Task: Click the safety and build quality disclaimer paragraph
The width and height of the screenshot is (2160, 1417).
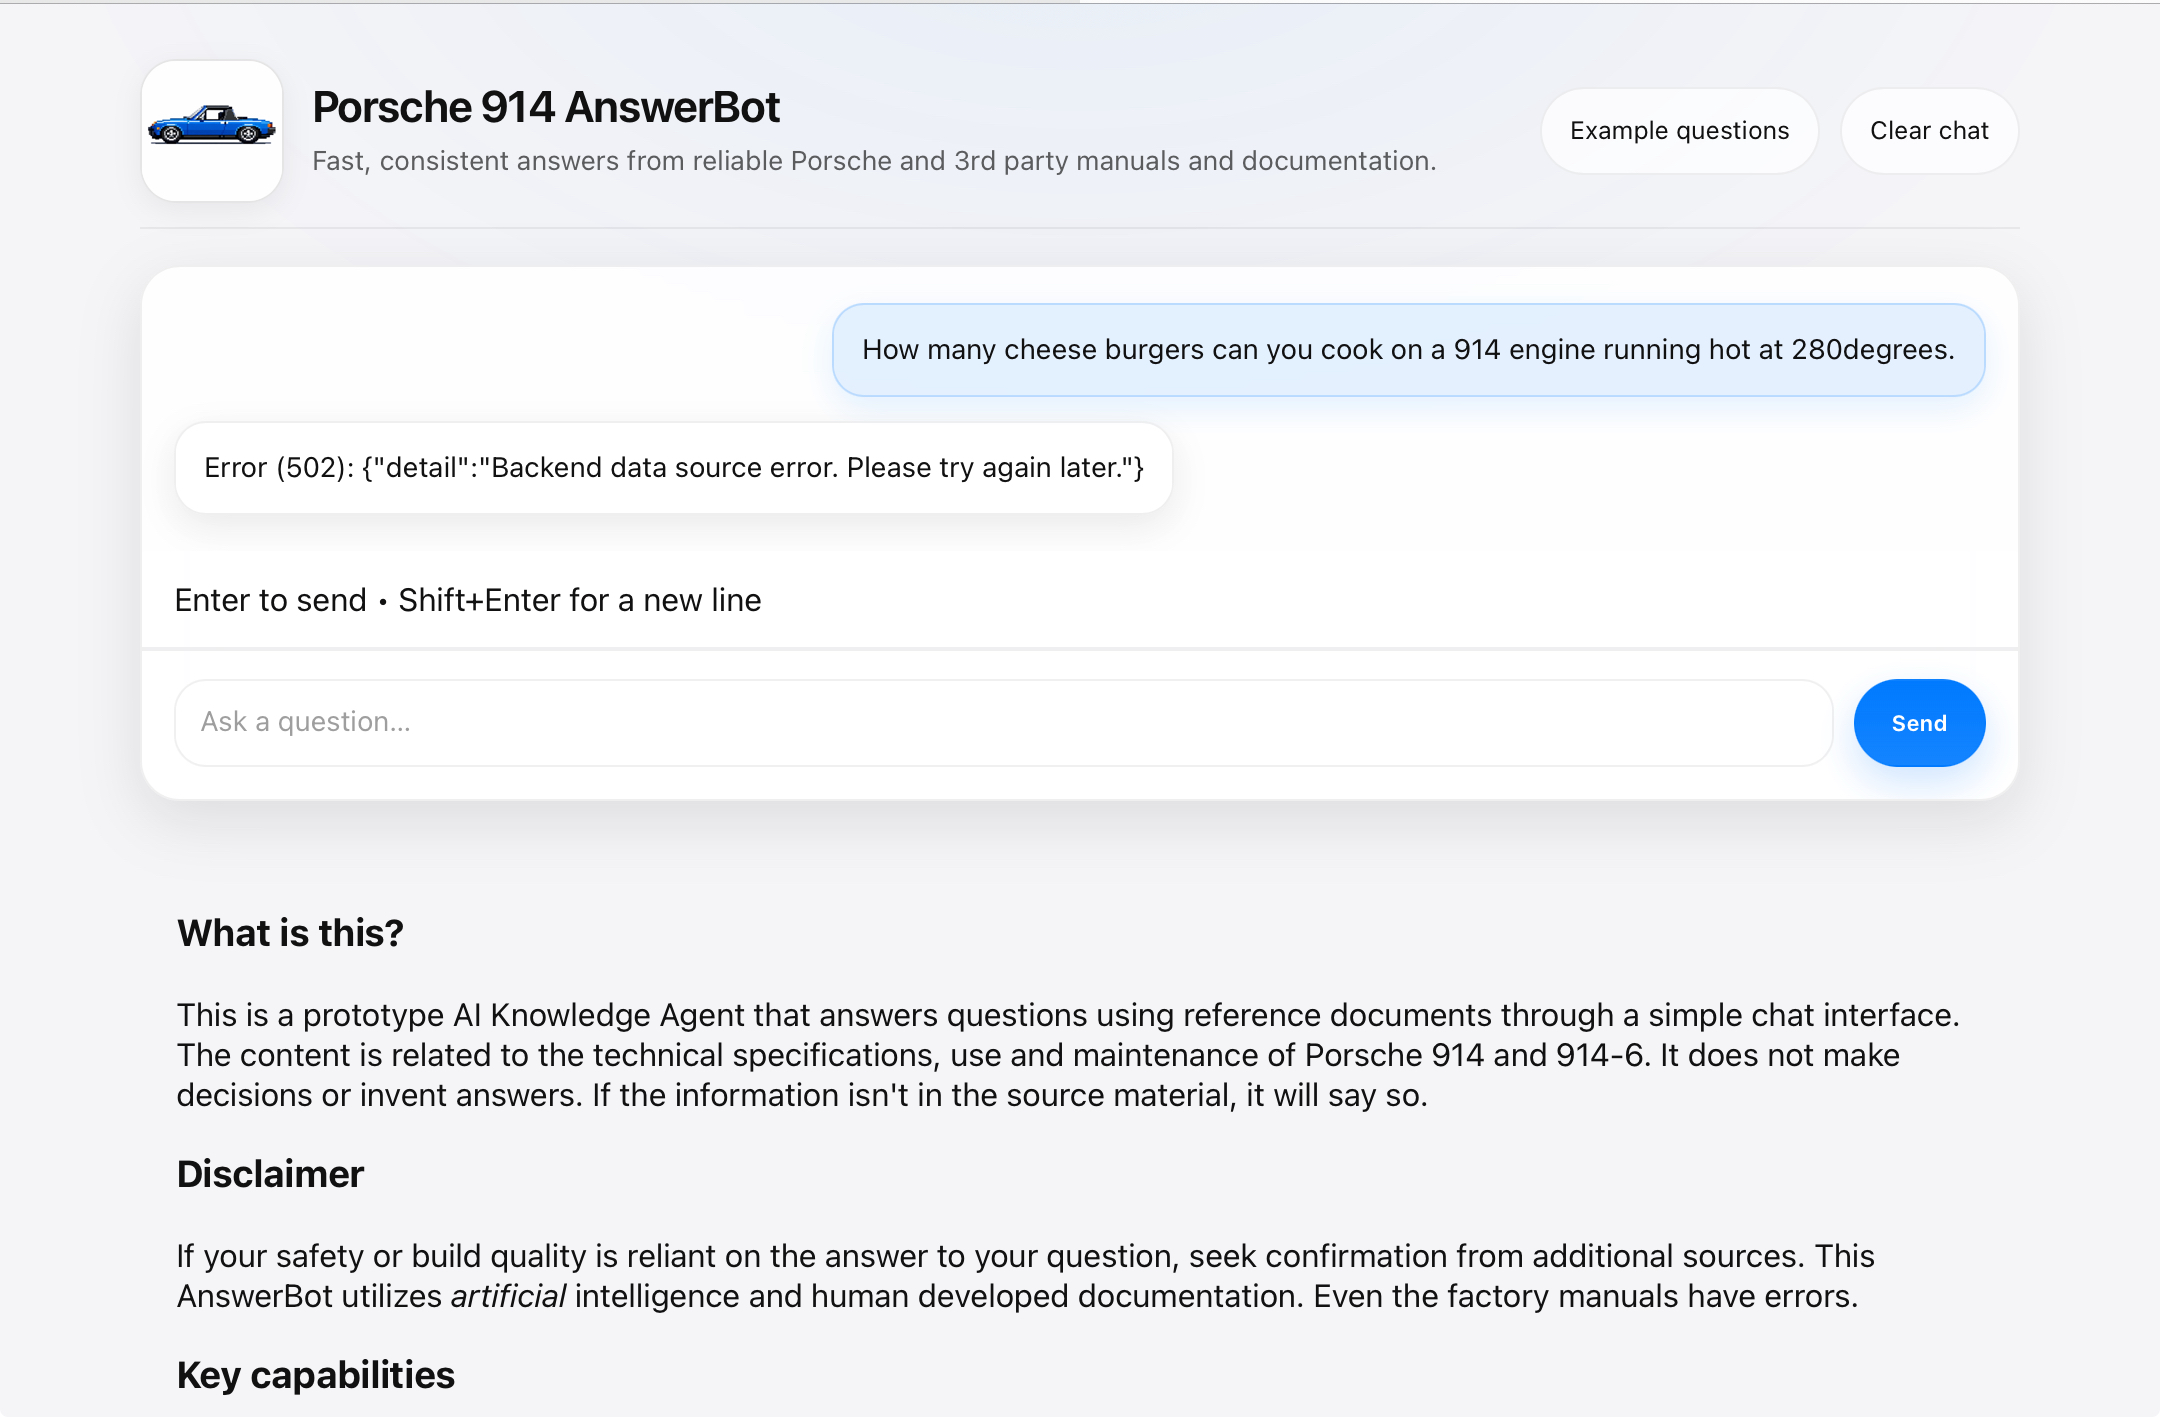Action: coord(1025,1276)
